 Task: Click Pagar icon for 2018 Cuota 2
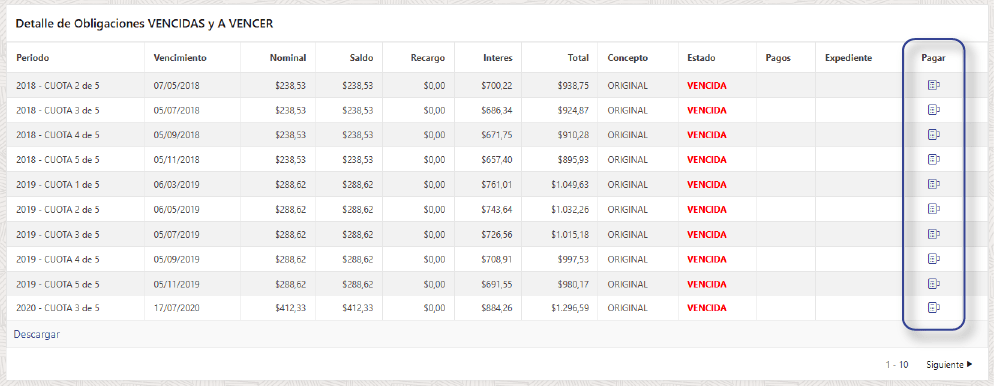[x=933, y=85]
